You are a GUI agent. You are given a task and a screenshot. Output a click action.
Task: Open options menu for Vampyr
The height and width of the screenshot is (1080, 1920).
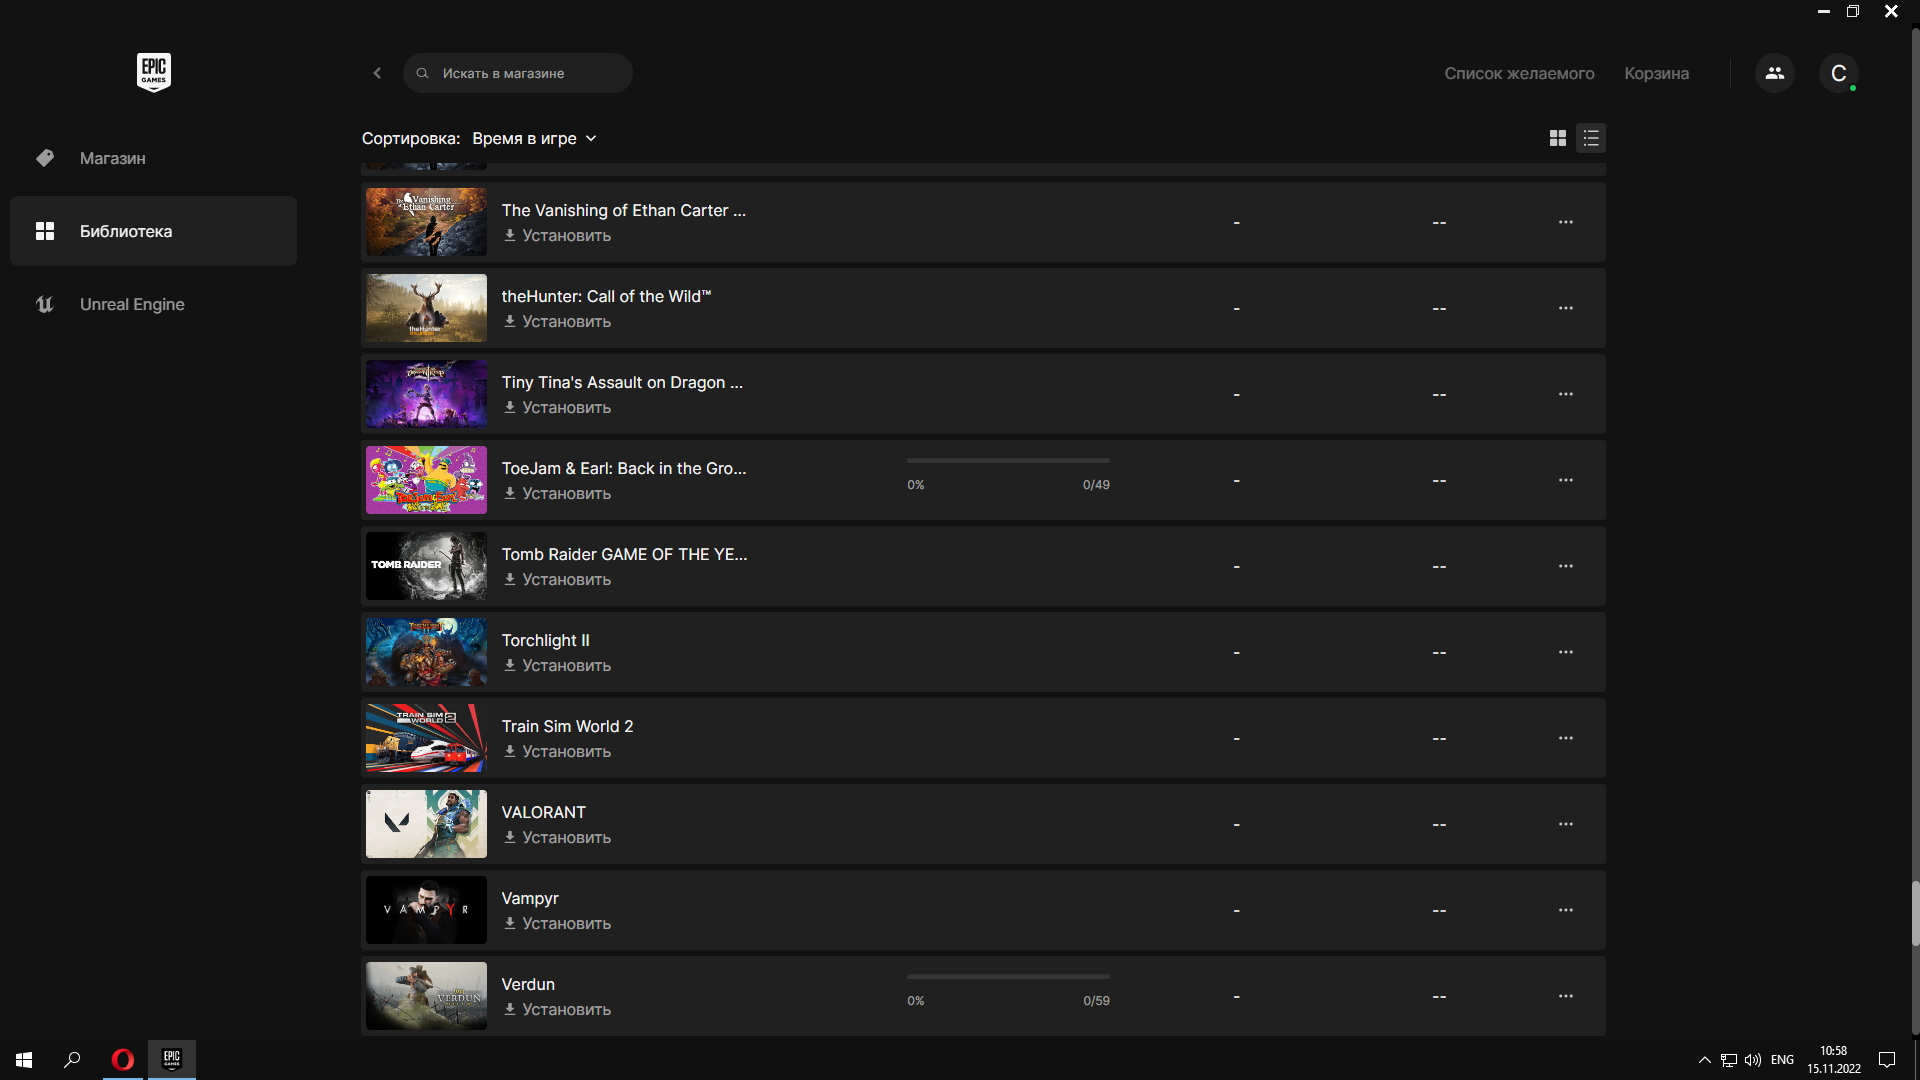click(x=1565, y=910)
